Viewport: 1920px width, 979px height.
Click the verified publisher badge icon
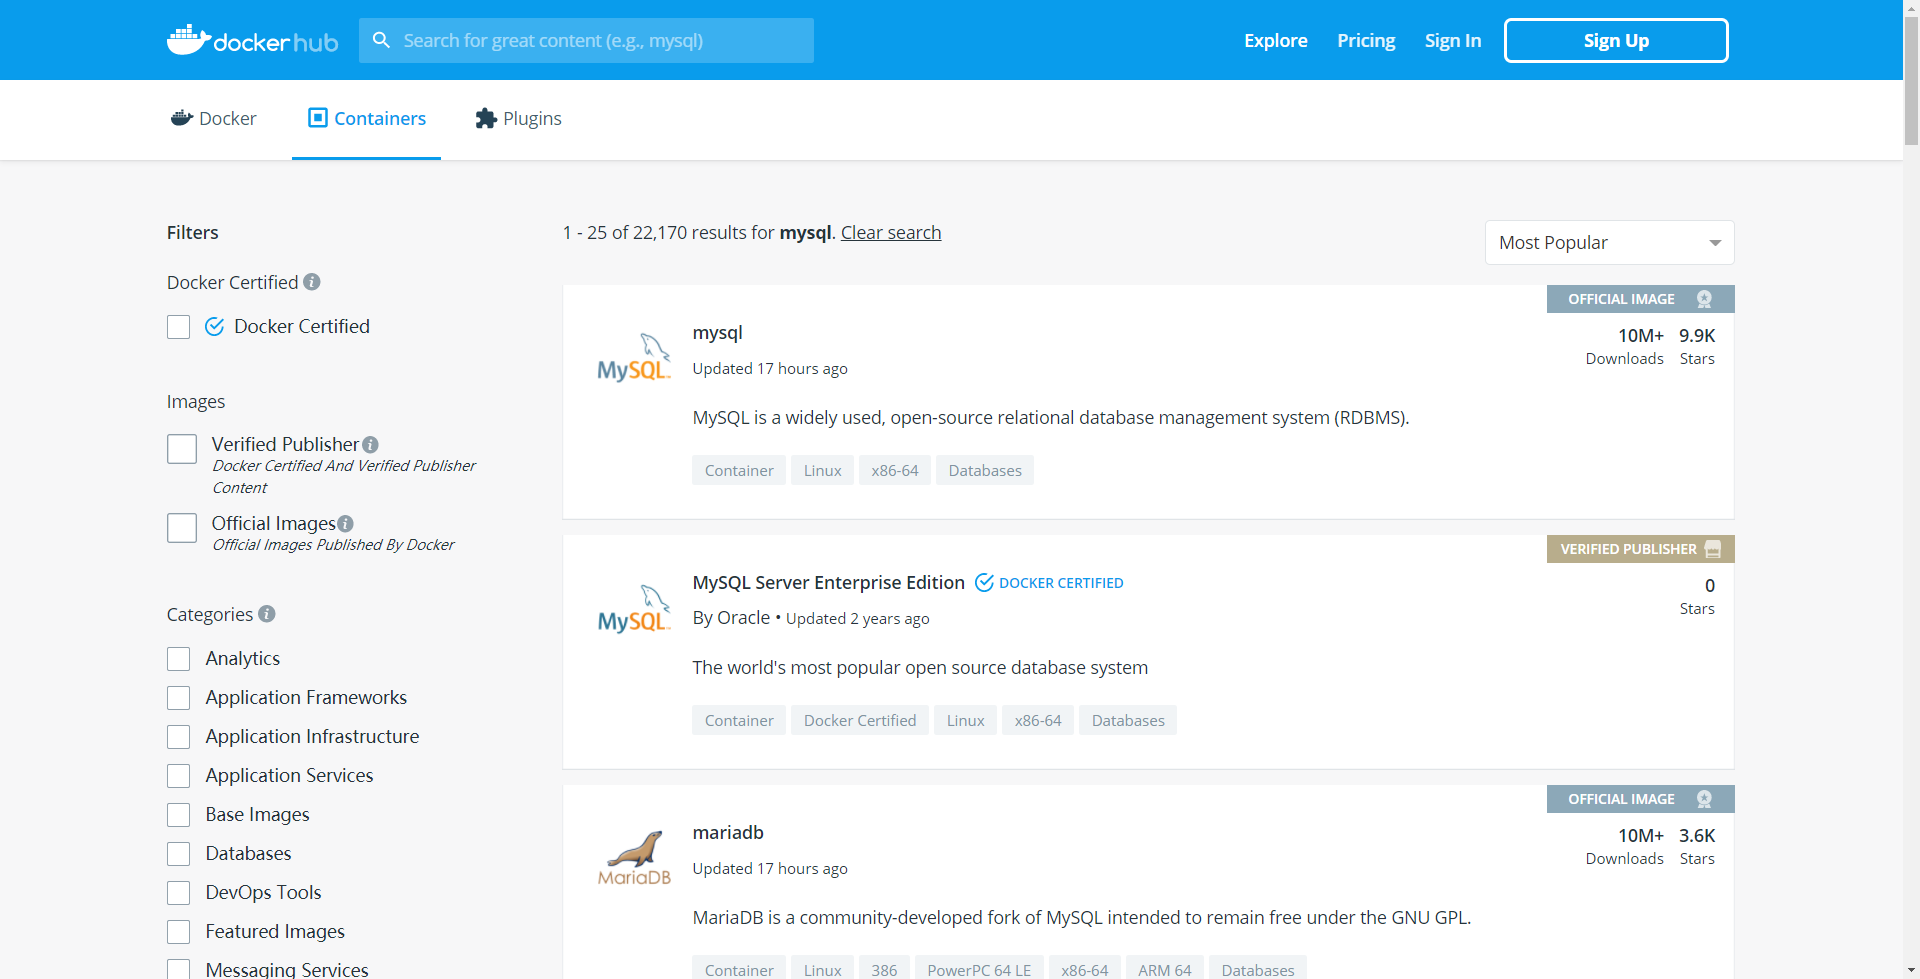(x=1713, y=549)
